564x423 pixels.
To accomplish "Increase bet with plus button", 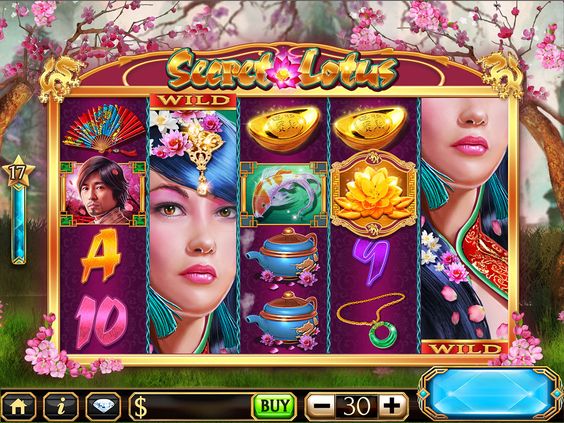I will click(x=392, y=406).
